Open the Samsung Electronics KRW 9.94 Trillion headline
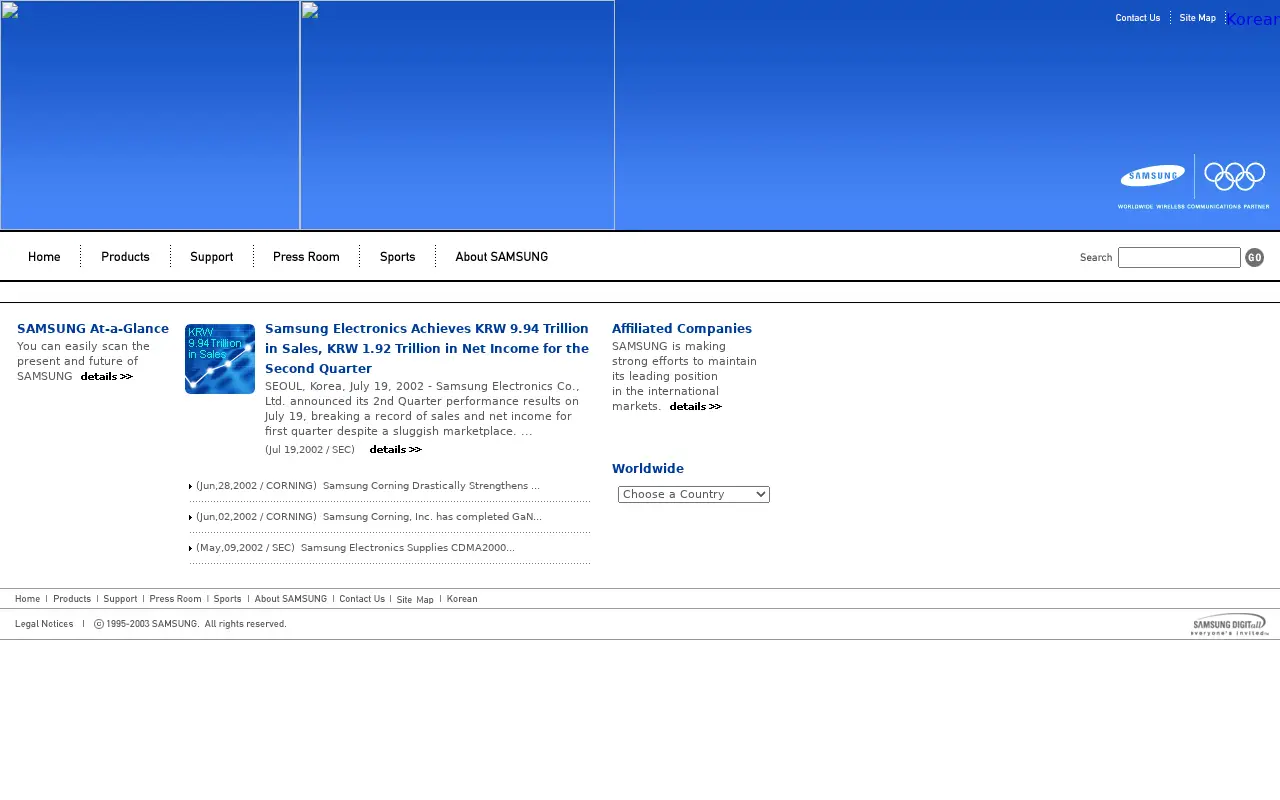 pos(427,348)
